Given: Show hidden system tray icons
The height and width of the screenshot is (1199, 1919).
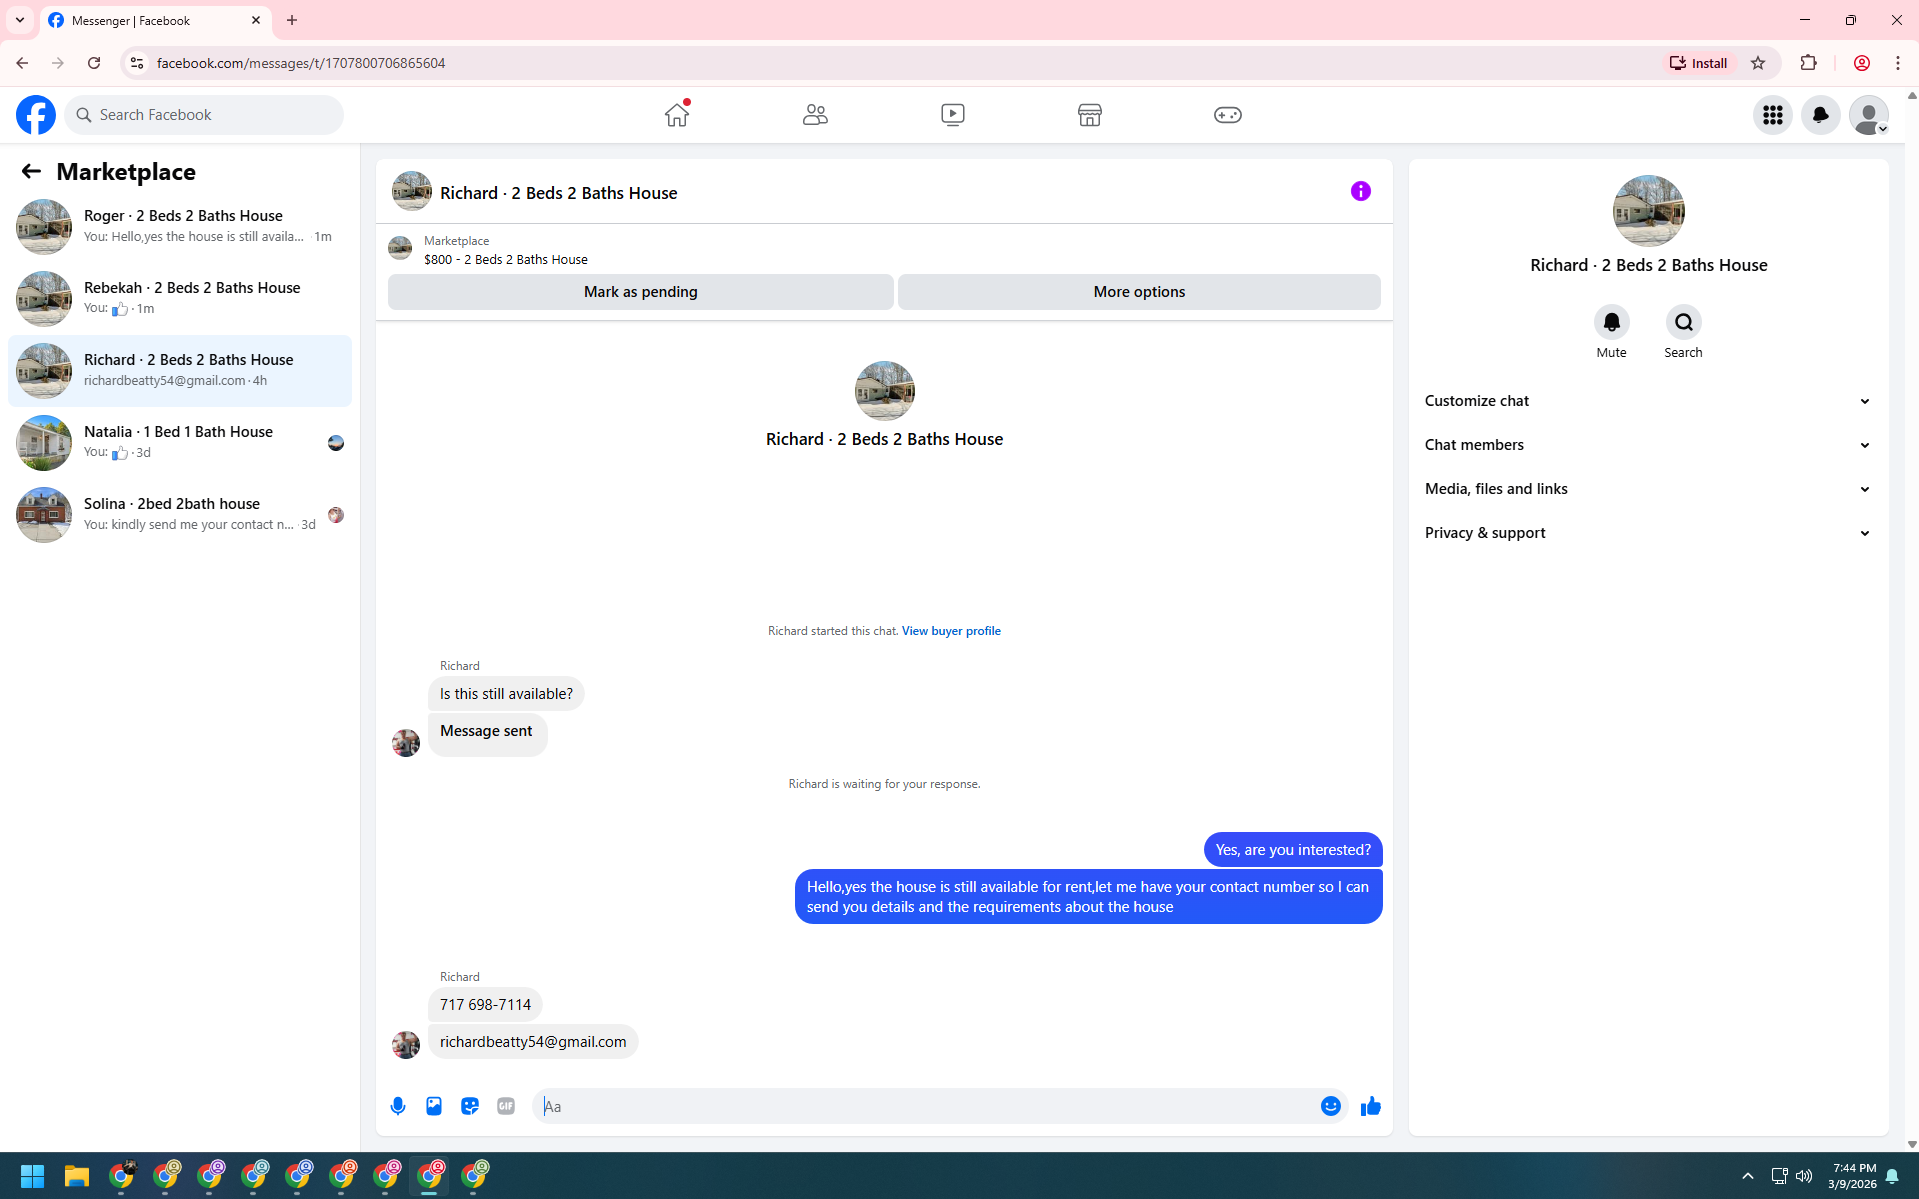Looking at the screenshot, I should (1748, 1176).
